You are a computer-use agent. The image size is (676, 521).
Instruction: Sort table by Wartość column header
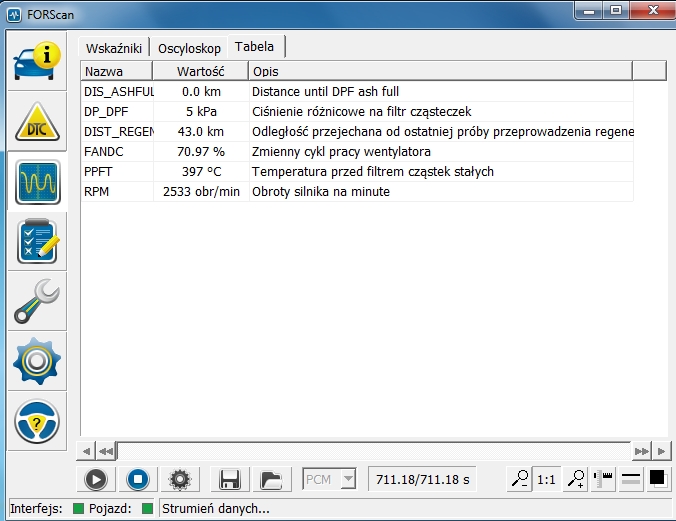click(200, 71)
